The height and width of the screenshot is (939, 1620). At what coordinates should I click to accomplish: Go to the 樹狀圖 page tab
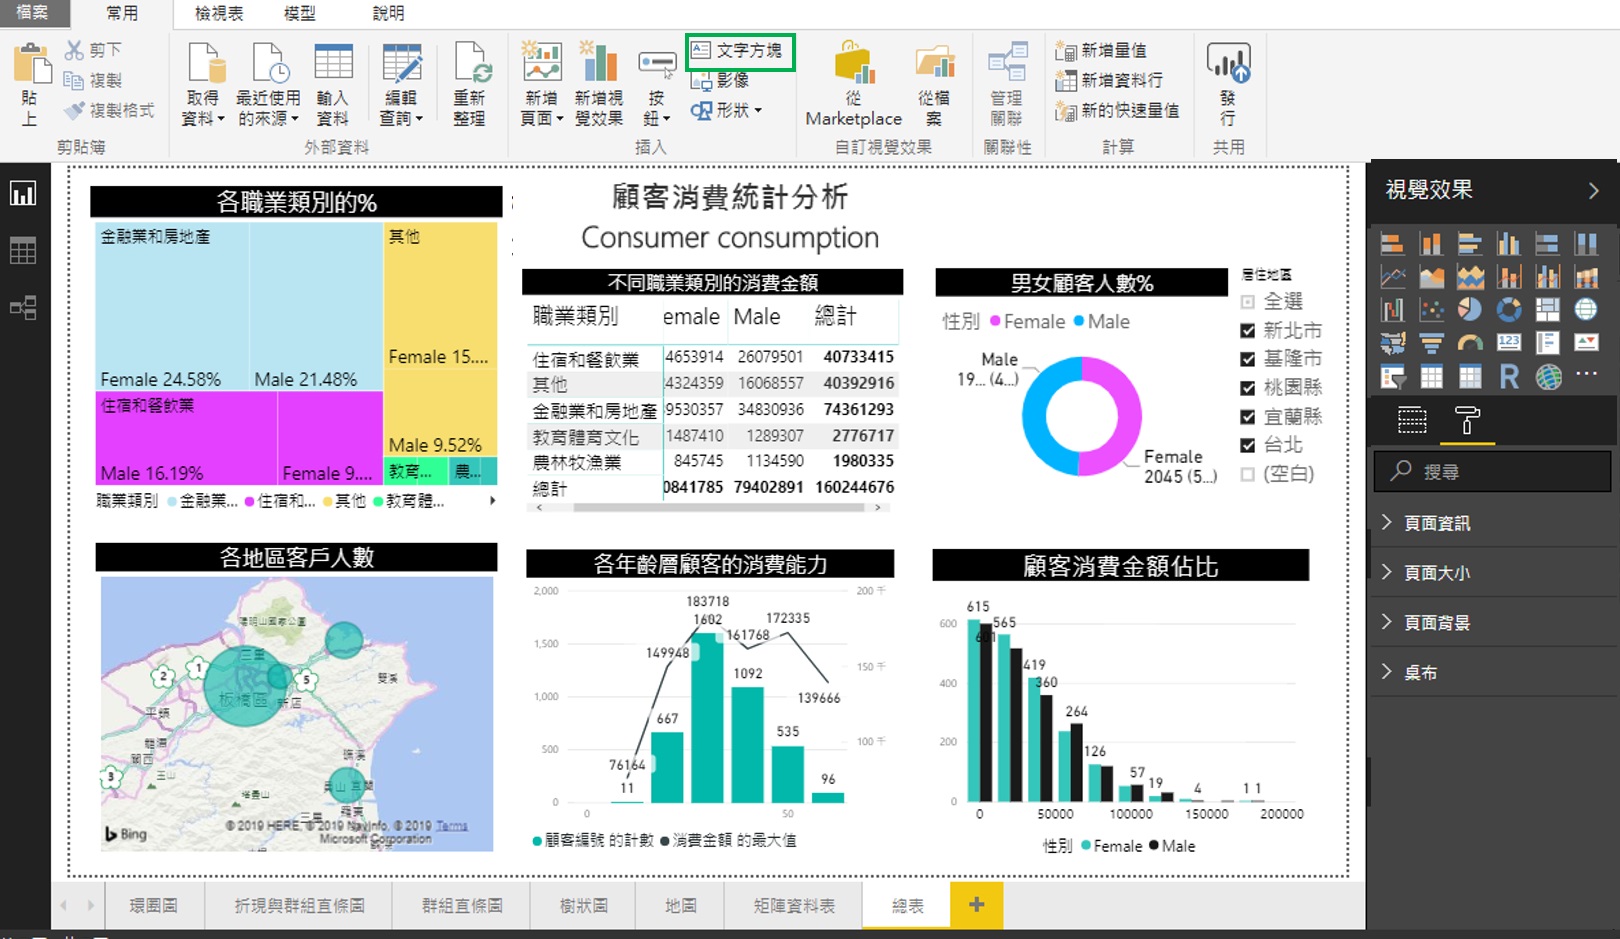click(x=583, y=905)
